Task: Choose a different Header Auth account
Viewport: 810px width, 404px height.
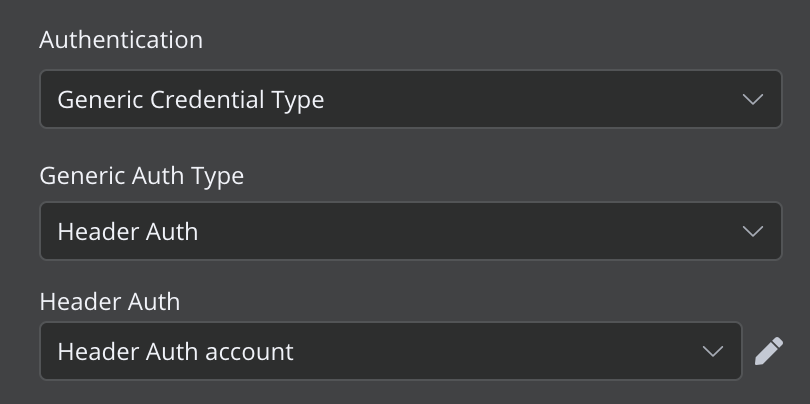Action: pos(390,351)
